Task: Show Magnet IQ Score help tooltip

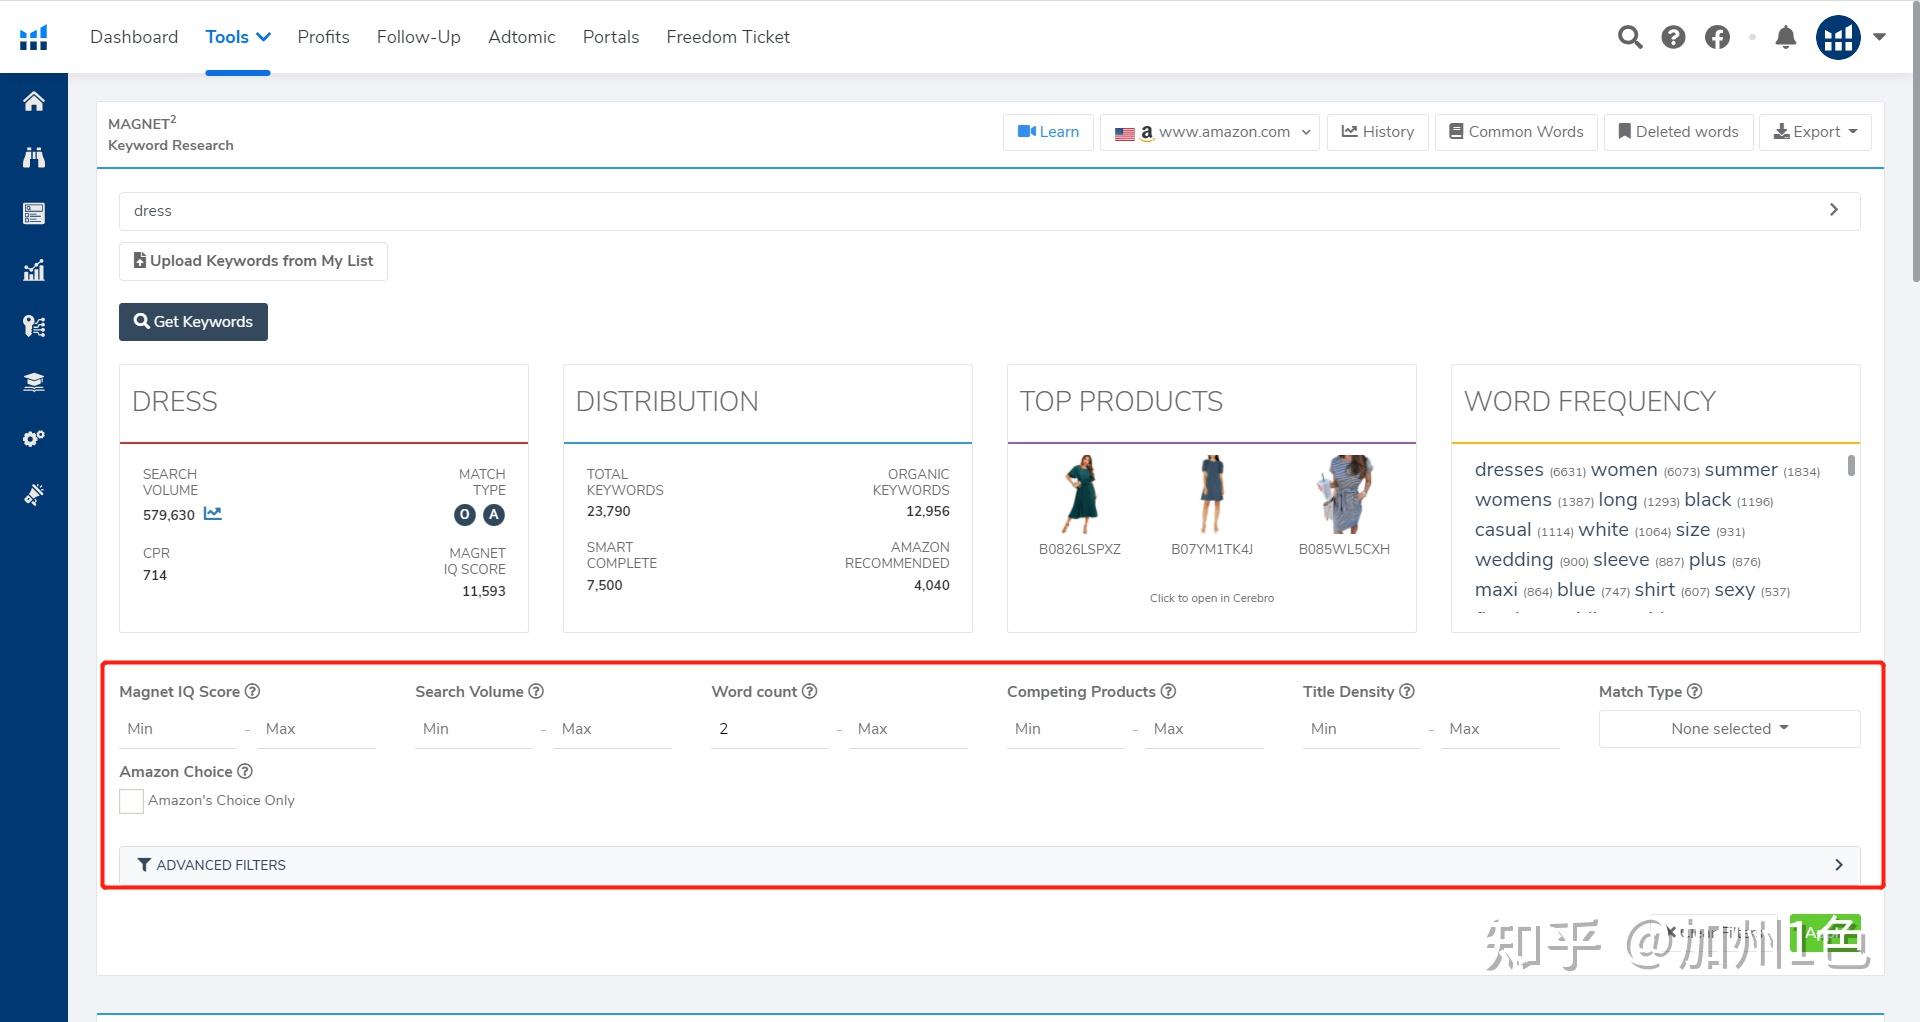Action: pos(253,691)
